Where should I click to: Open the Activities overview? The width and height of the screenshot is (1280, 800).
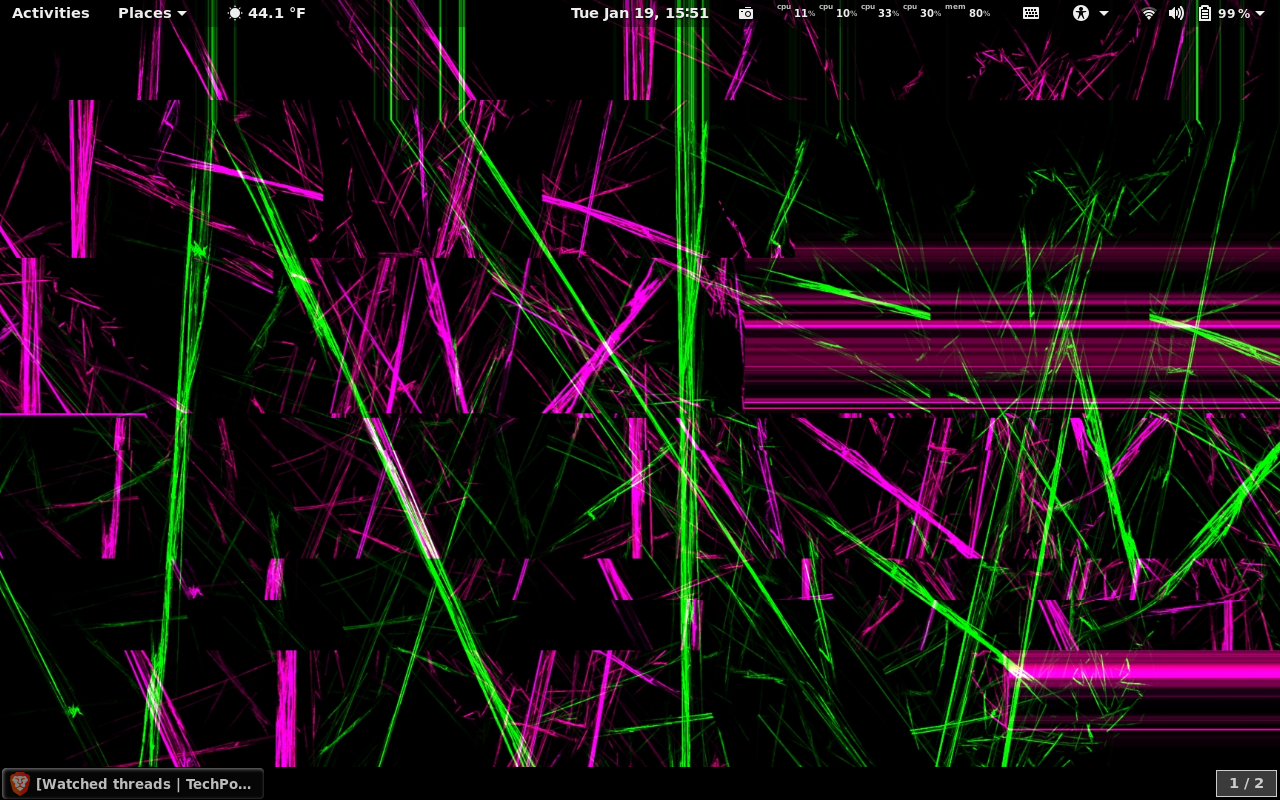(50, 13)
